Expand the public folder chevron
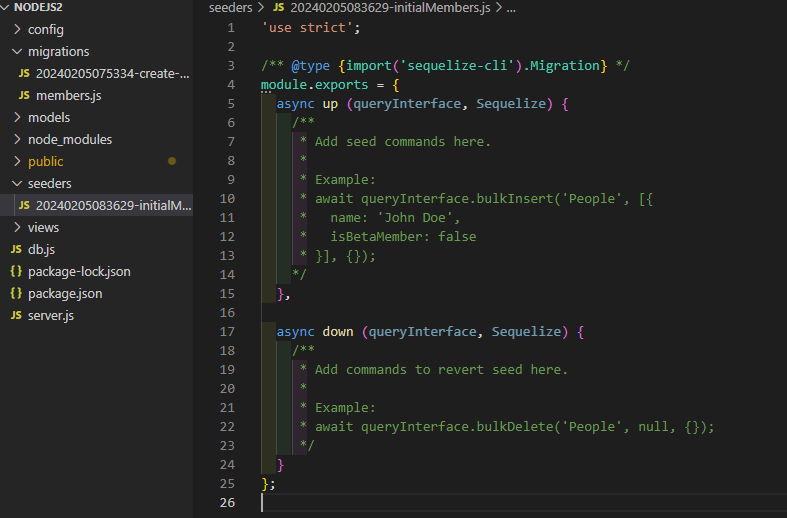Screen dimensions: 787x518 tap(17, 161)
